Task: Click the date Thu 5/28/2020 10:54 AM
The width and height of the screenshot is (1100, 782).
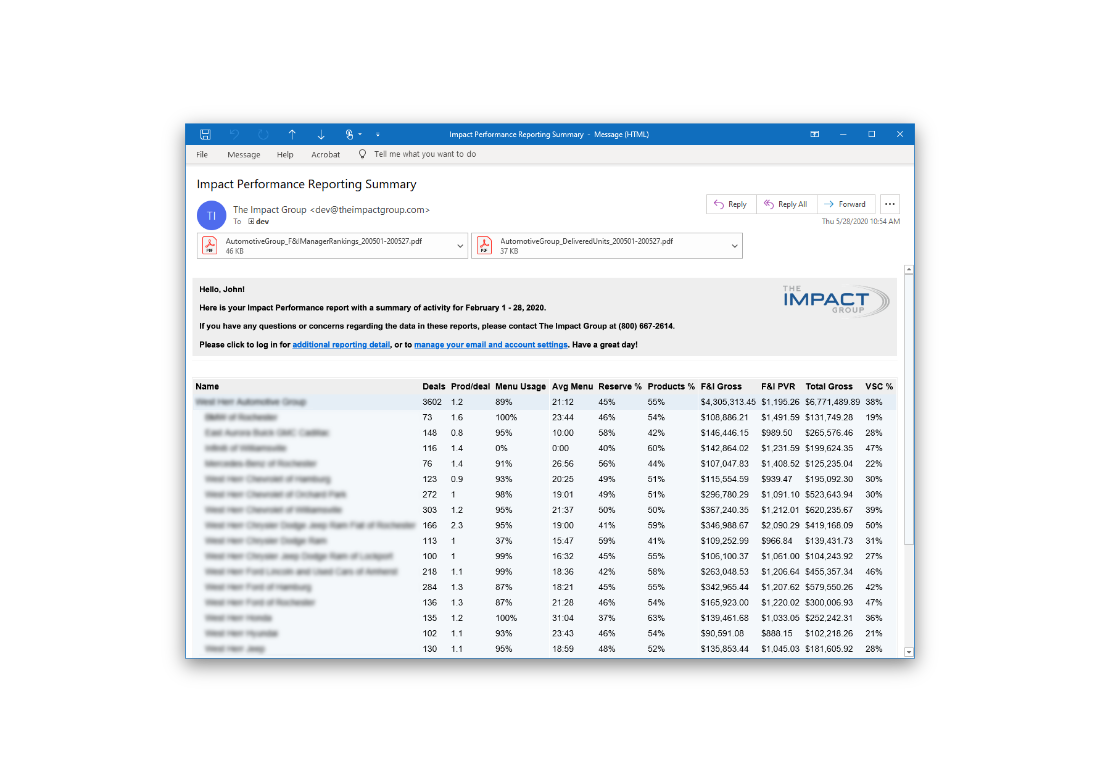Action: (x=861, y=222)
